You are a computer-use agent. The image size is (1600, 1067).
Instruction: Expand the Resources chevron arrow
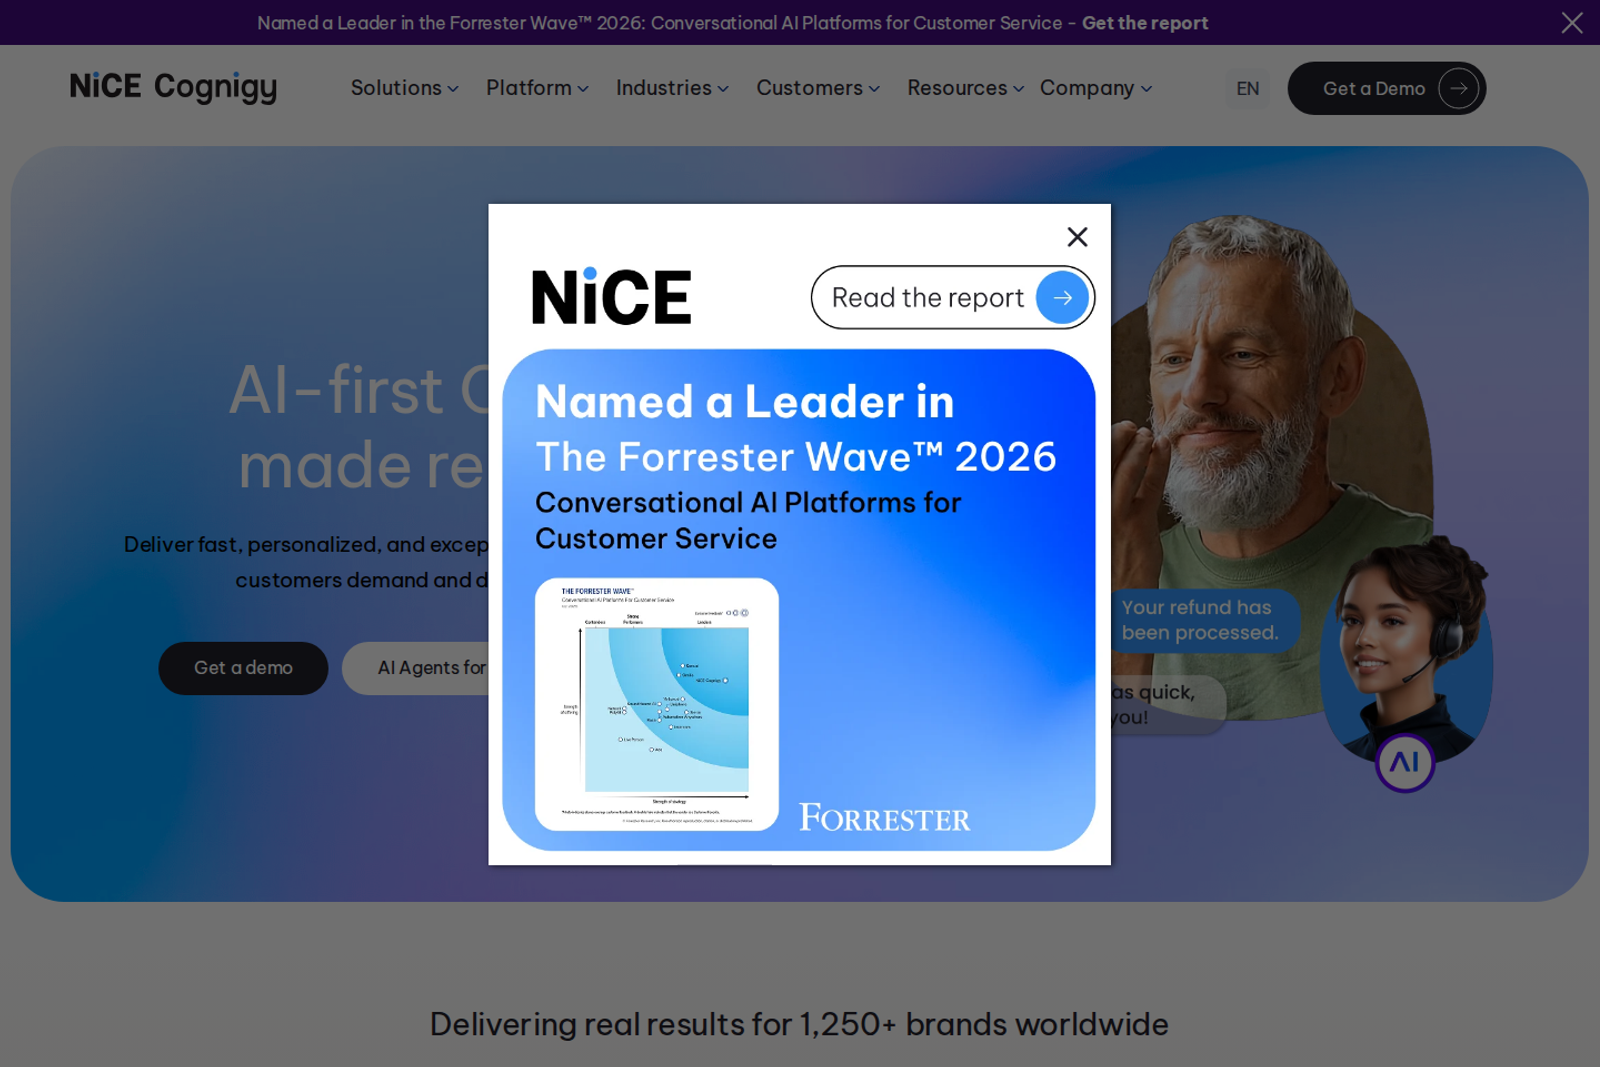click(x=1018, y=89)
